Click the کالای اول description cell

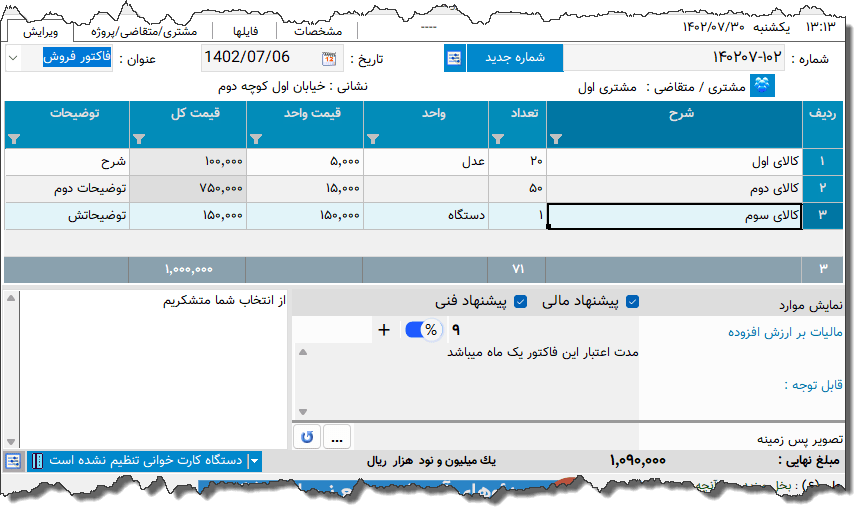[x=674, y=162]
